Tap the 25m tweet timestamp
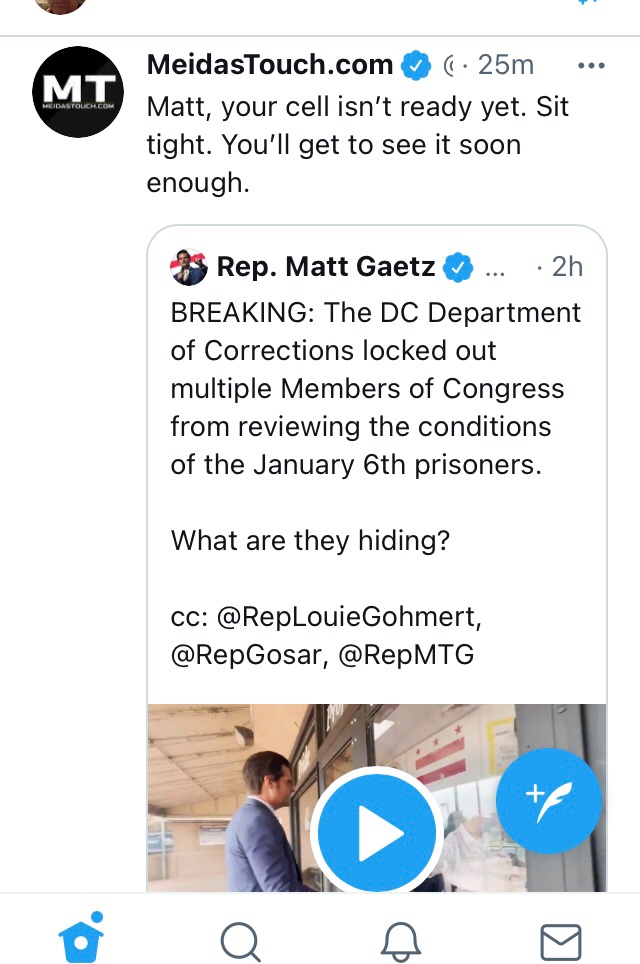640x964 pixels. (x=506, y=66)
